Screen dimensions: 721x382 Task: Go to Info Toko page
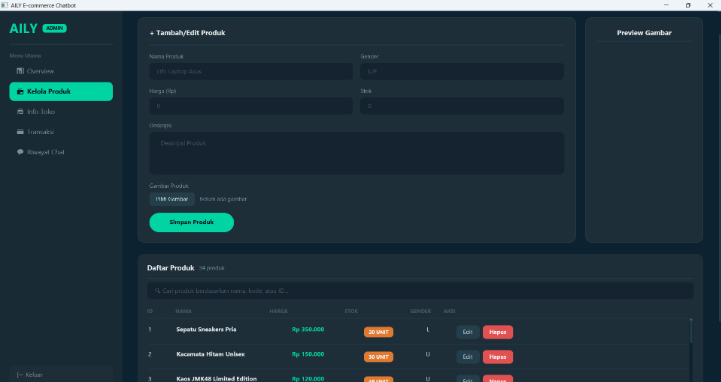61,112
